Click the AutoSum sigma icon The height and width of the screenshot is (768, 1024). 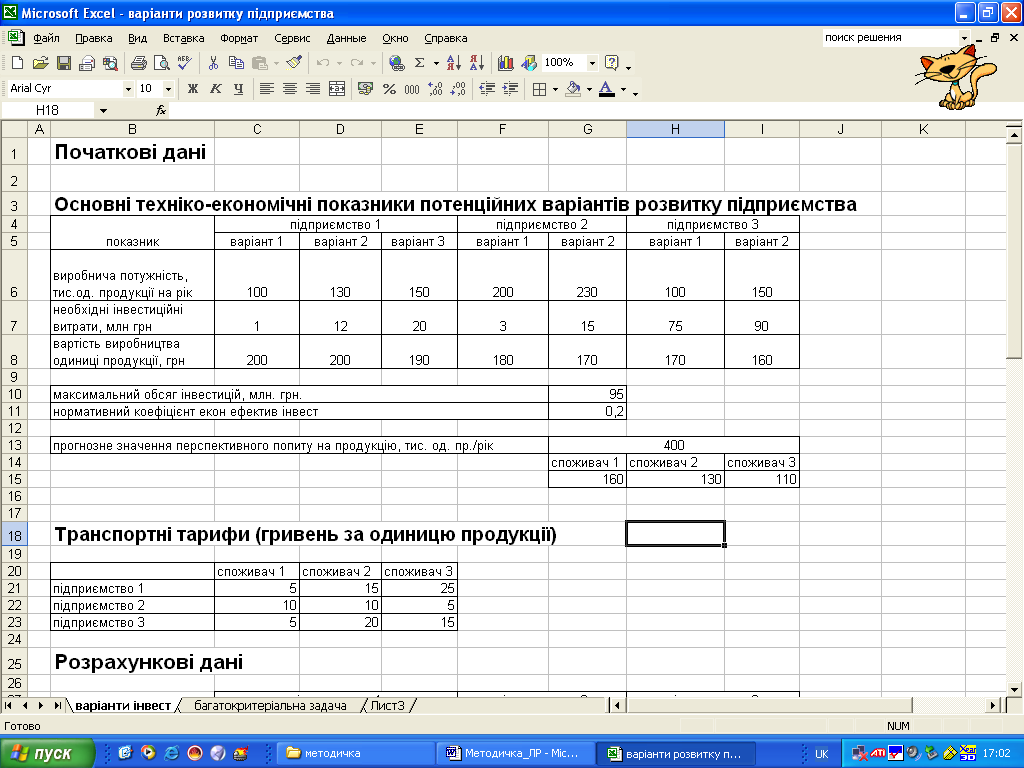tap(420, 63)
